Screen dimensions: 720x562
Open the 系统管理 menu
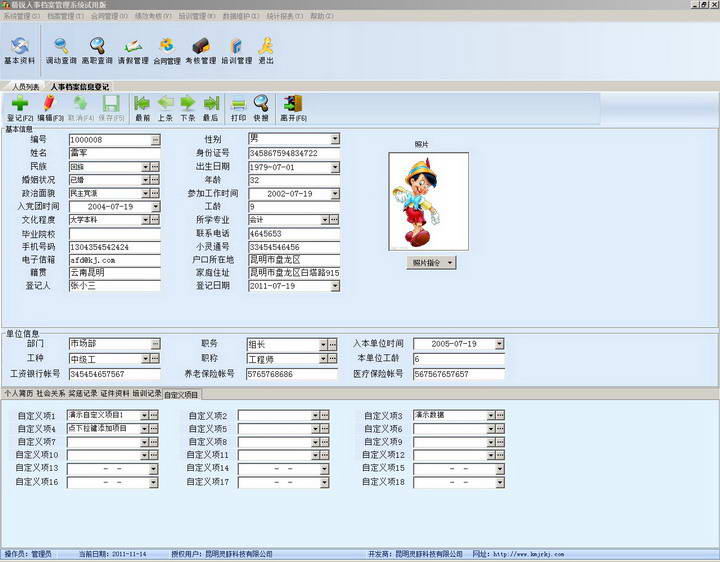[22, 16]
